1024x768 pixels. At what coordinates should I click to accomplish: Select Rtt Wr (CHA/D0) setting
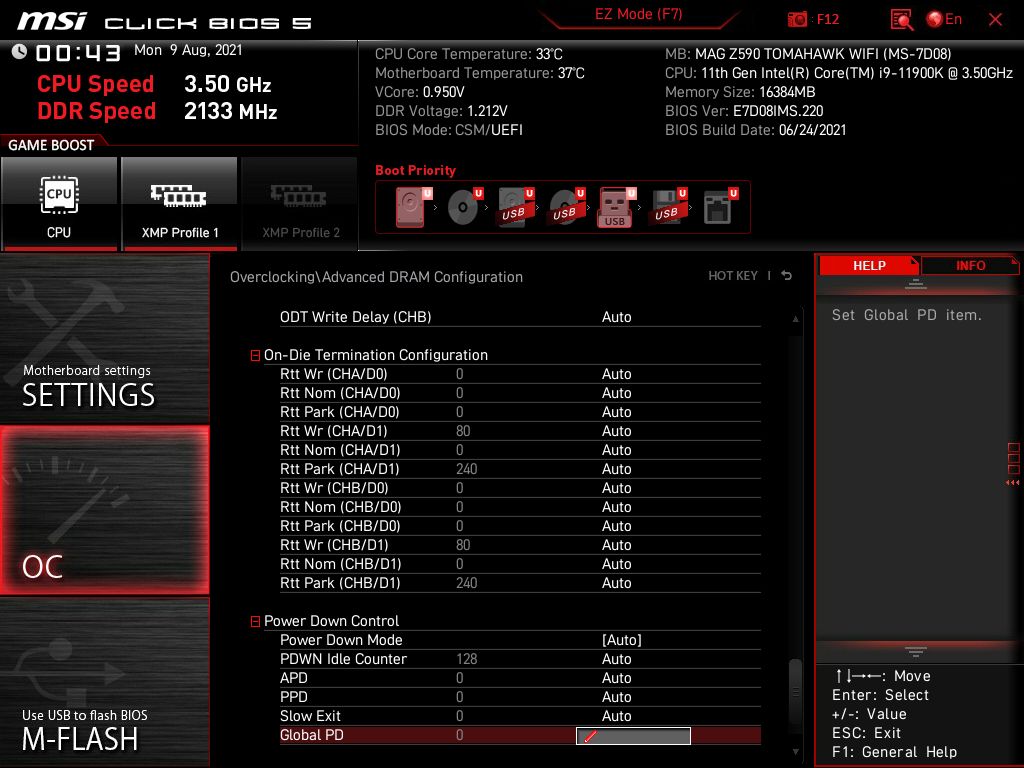520,374
